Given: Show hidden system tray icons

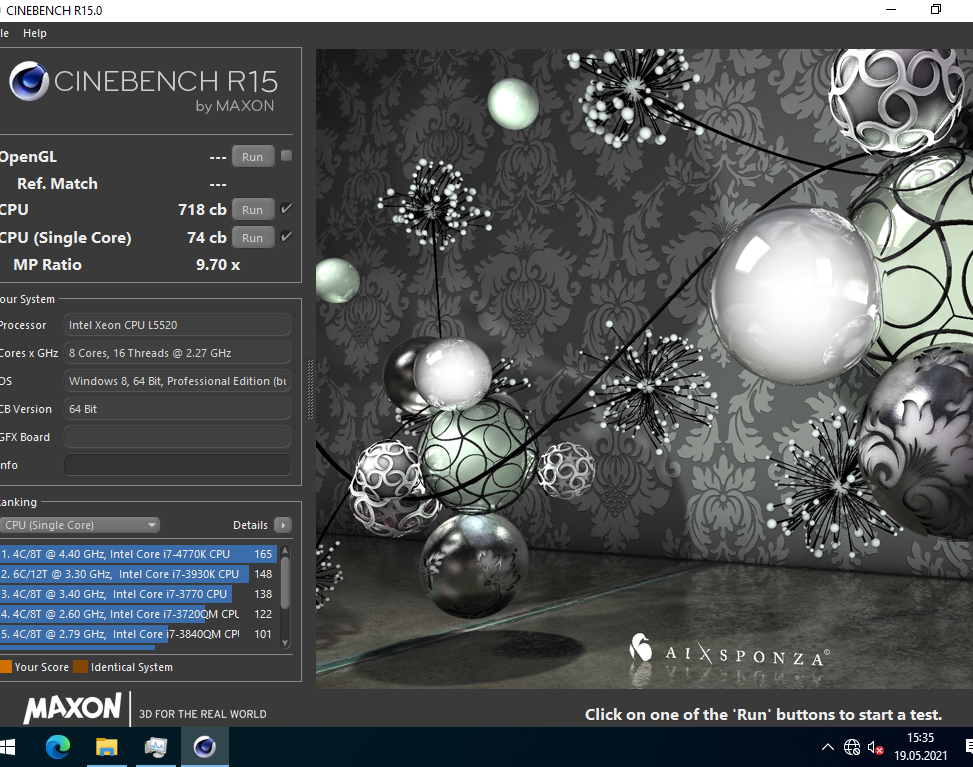Looking at the screenshot, I should tap(828, 747).
